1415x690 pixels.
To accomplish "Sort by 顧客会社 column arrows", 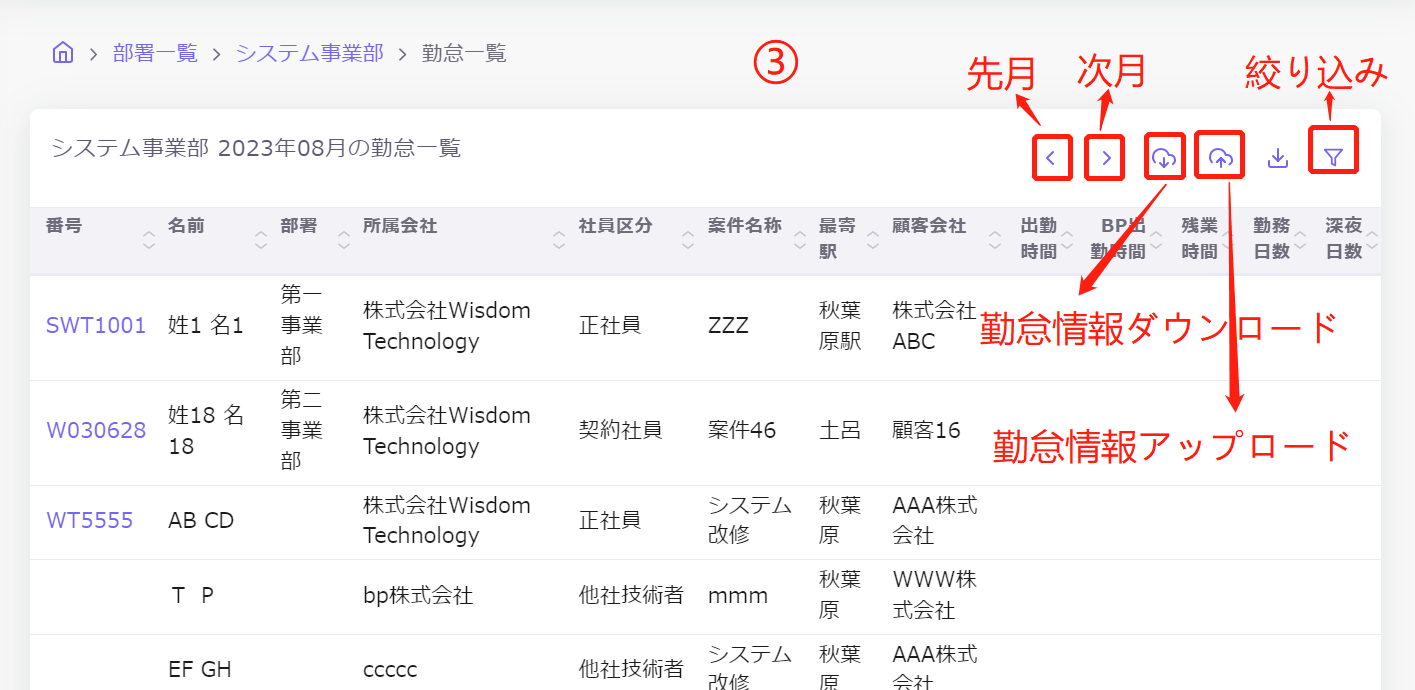I will [x=995, y=240].
